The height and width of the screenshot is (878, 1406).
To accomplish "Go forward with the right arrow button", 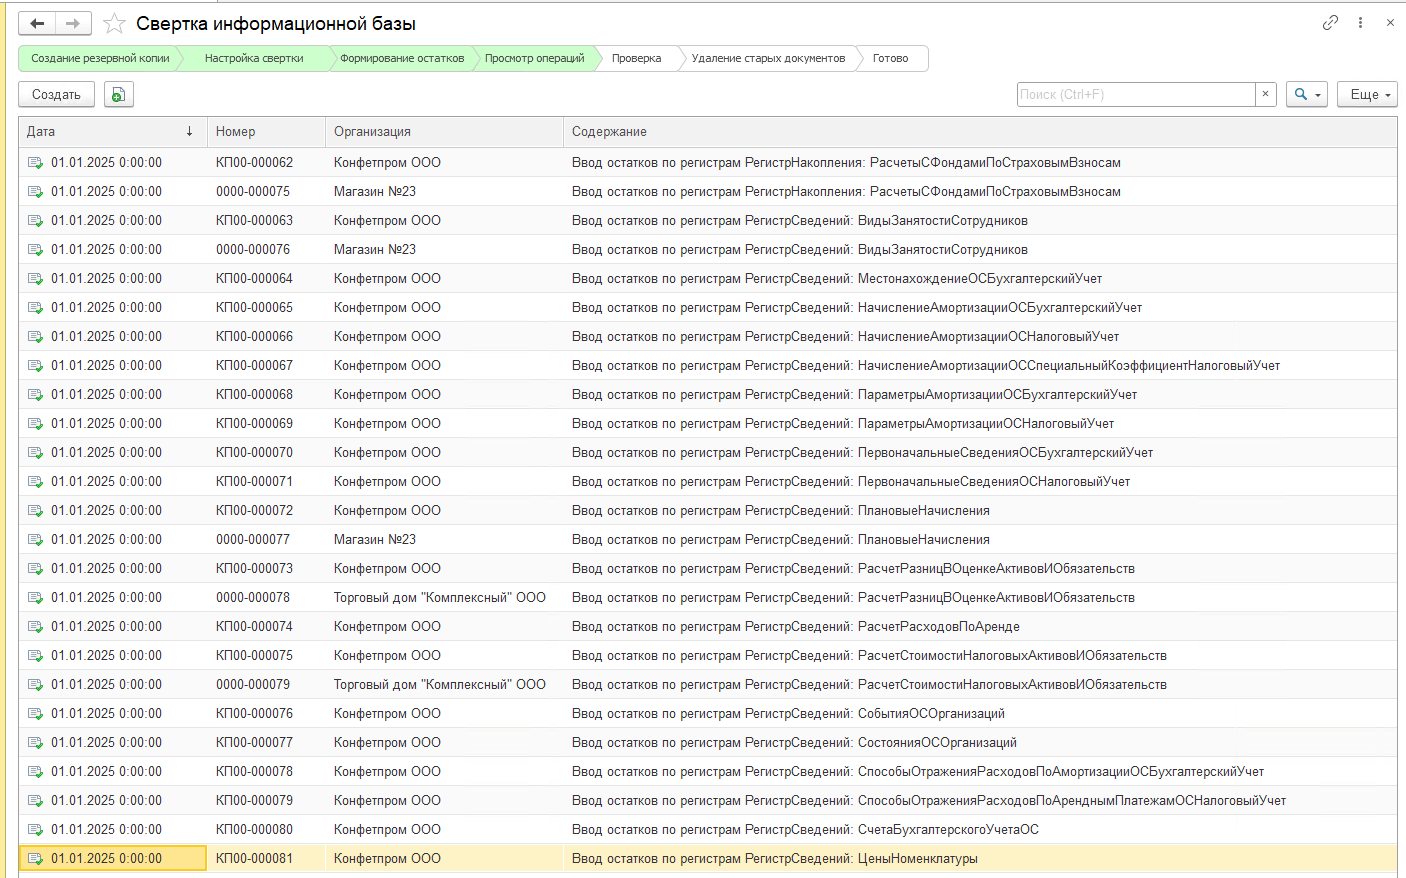I will coord(73,23).
